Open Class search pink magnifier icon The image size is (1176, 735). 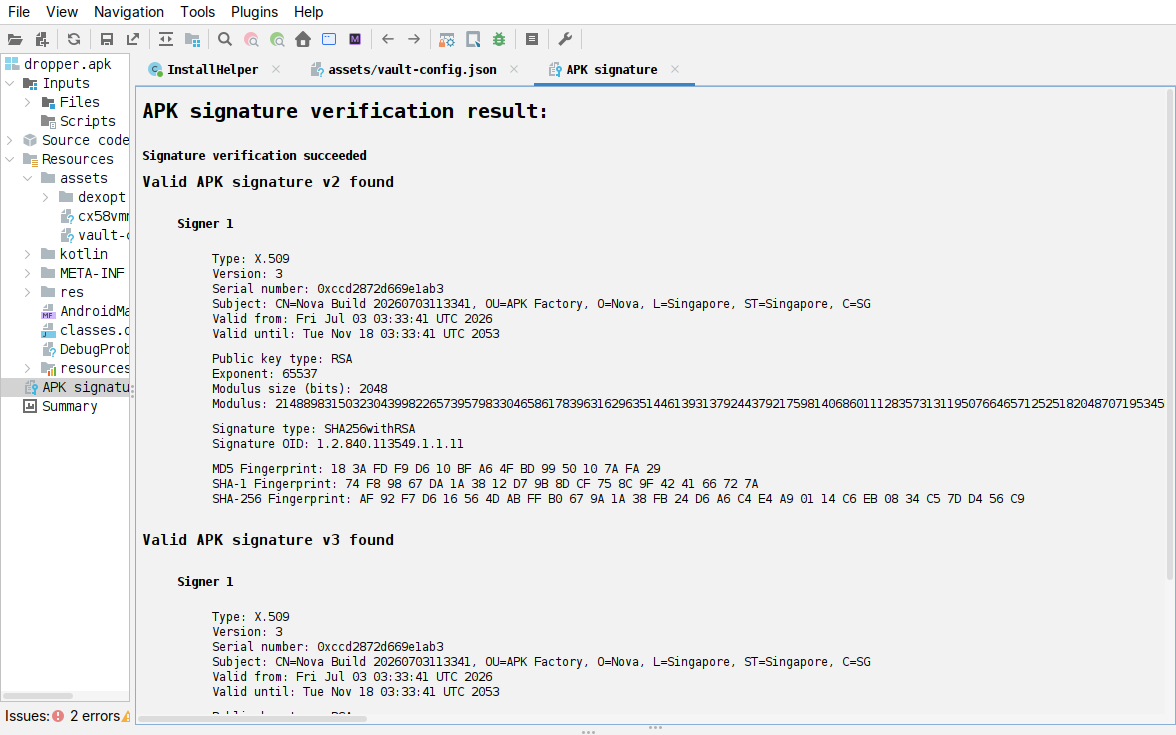tap(251, 39)
